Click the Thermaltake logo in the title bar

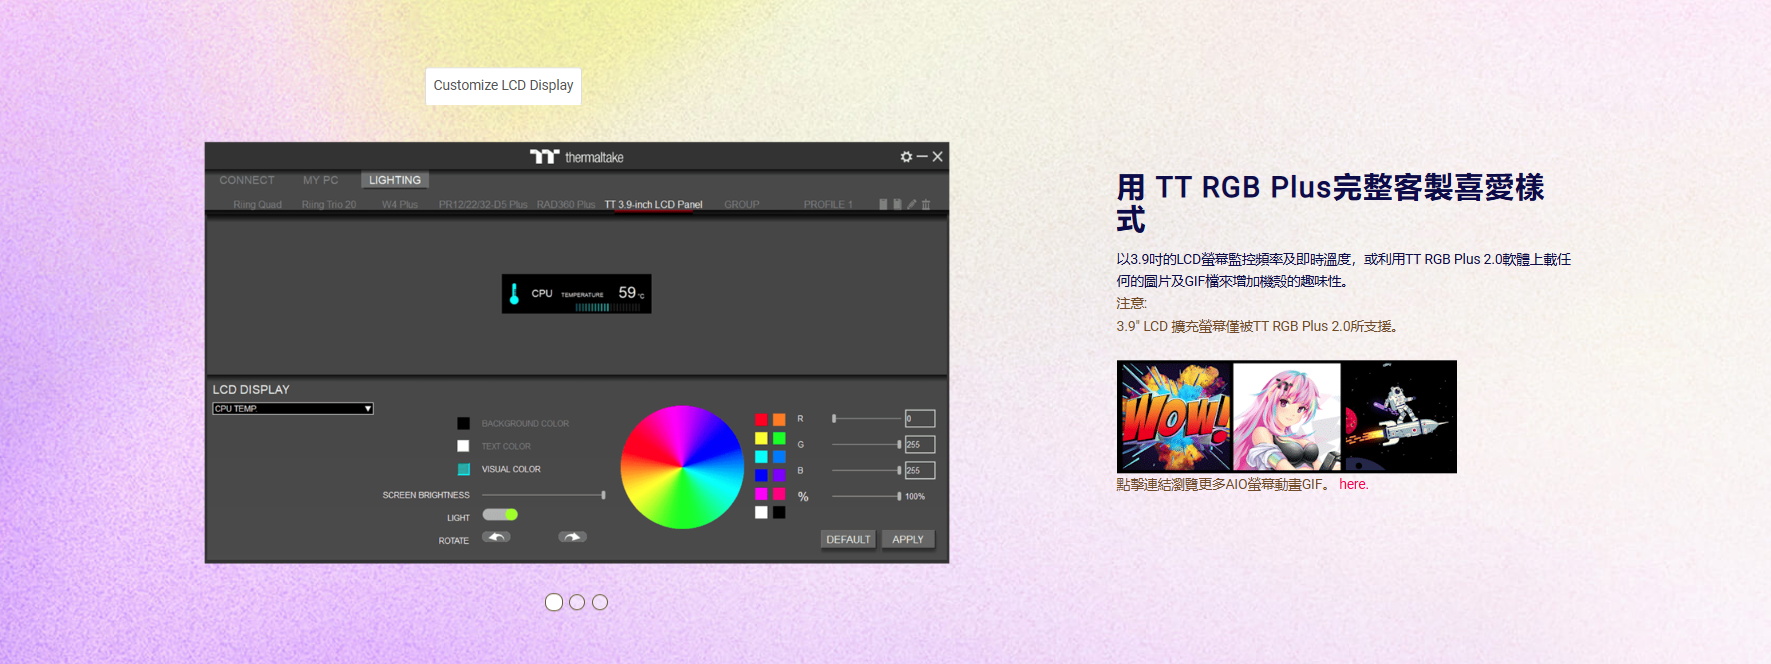point(576,157)
